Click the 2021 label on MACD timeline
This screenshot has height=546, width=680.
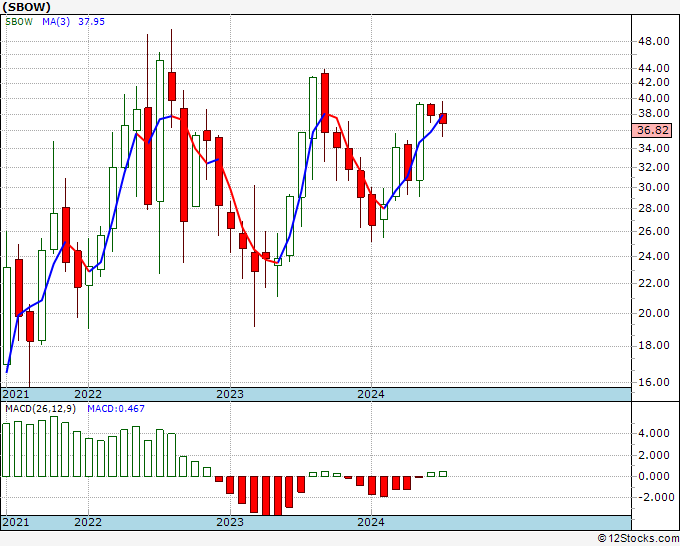tap(16, 522)
